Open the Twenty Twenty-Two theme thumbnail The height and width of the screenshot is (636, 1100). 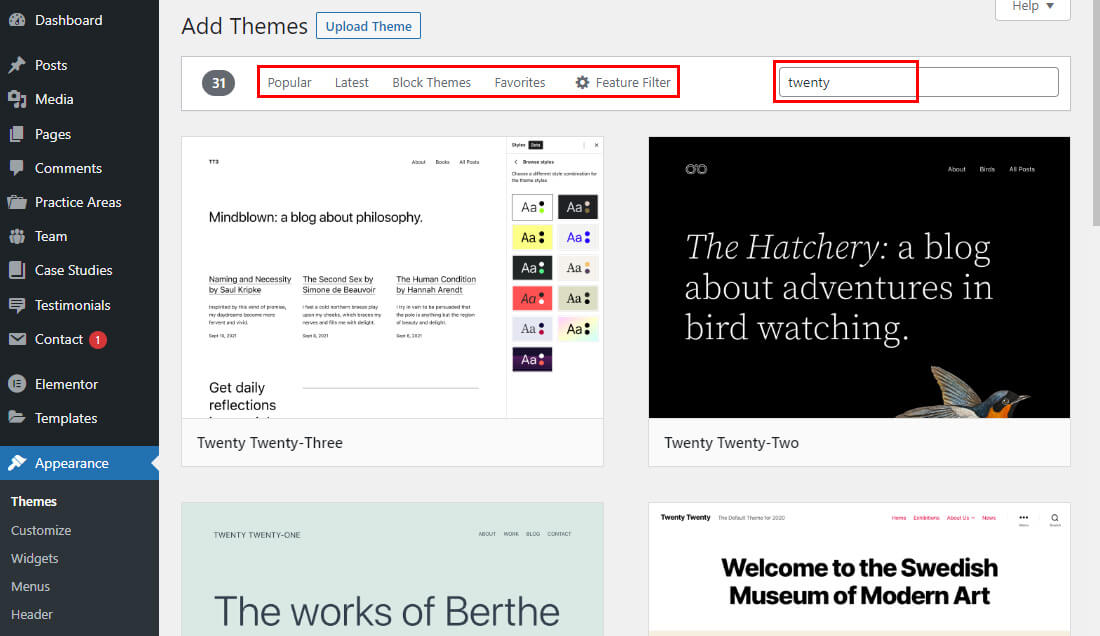pos(859,278)
